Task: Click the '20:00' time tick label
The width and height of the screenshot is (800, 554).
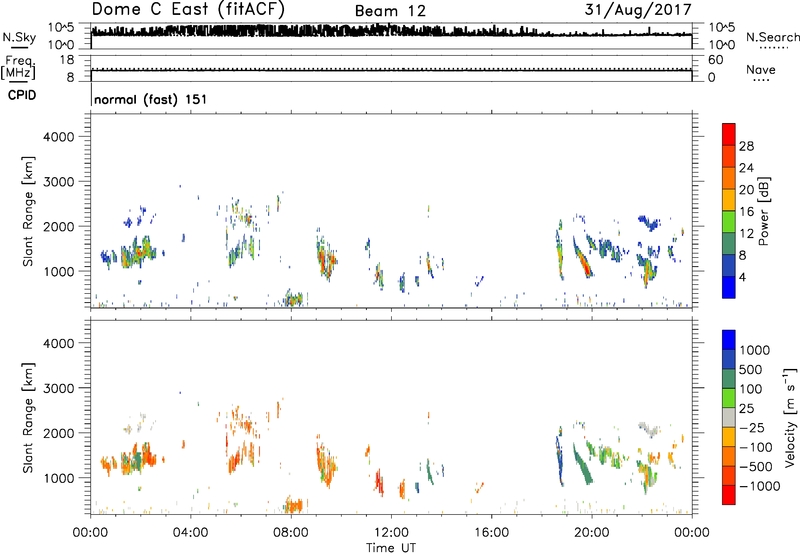Action: [x=591, y=533]
